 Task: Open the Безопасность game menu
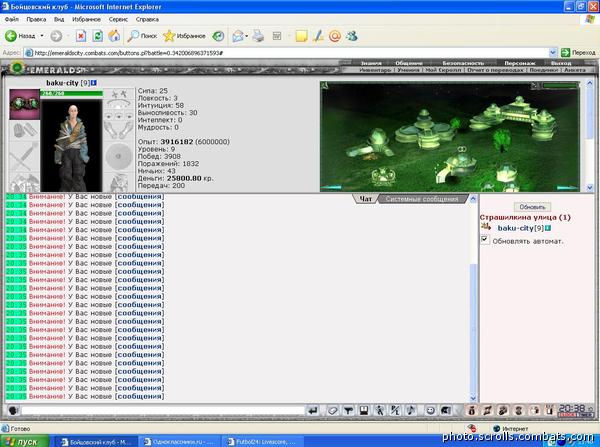463,63
